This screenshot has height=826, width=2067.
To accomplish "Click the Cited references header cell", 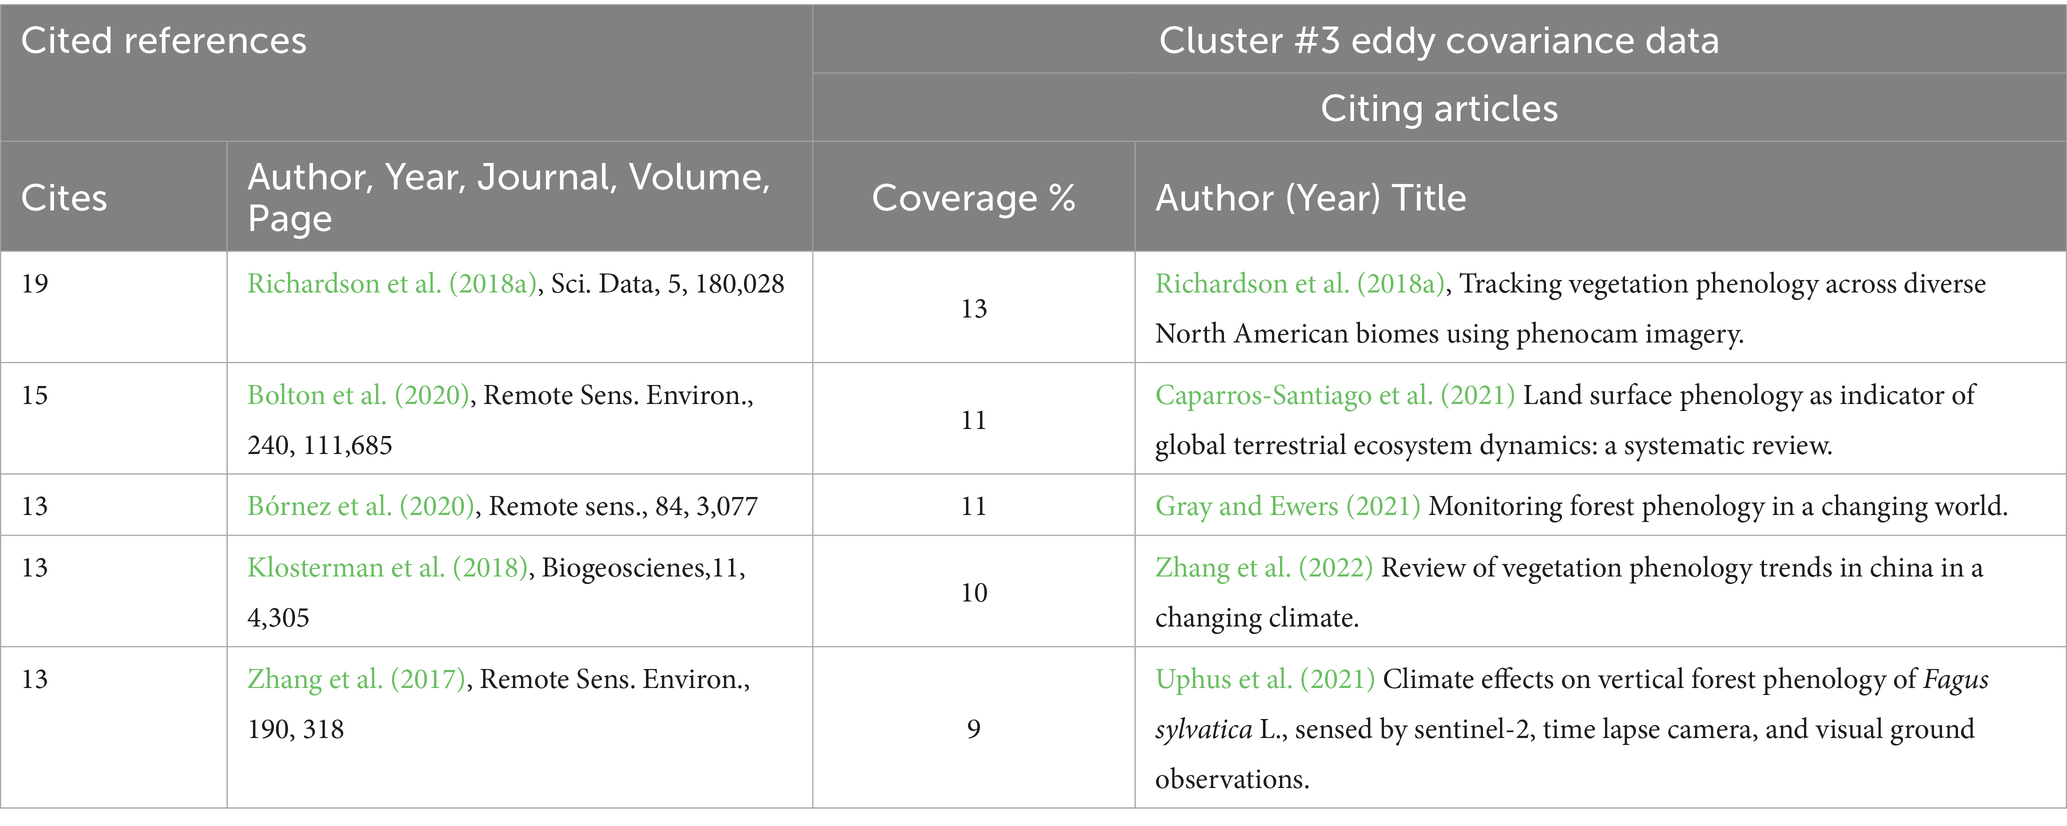I will pos(164,41).
